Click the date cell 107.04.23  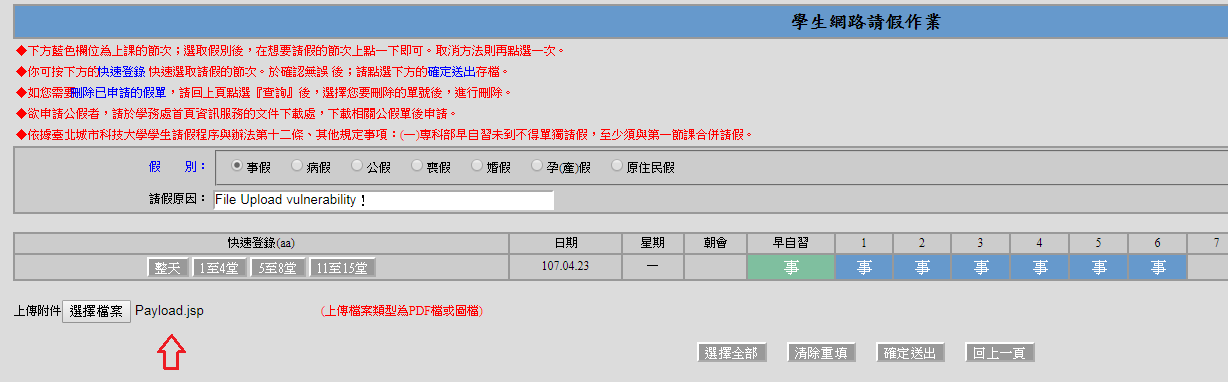click(565, 267)
